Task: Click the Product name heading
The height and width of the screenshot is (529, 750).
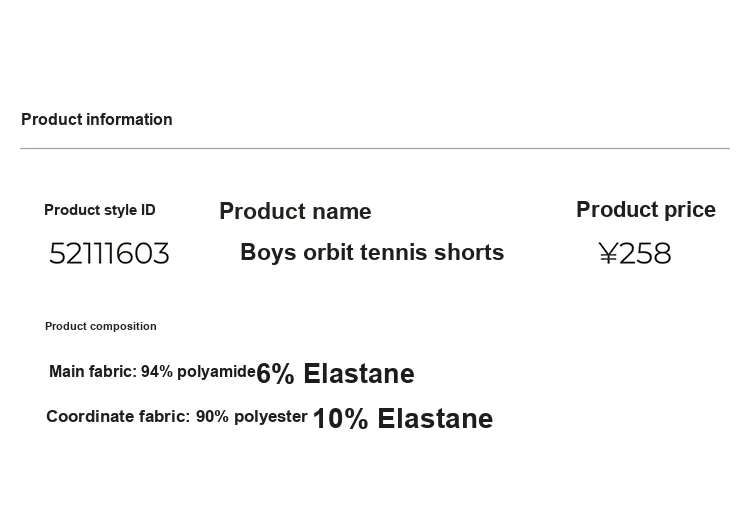Action: (295, 211)
